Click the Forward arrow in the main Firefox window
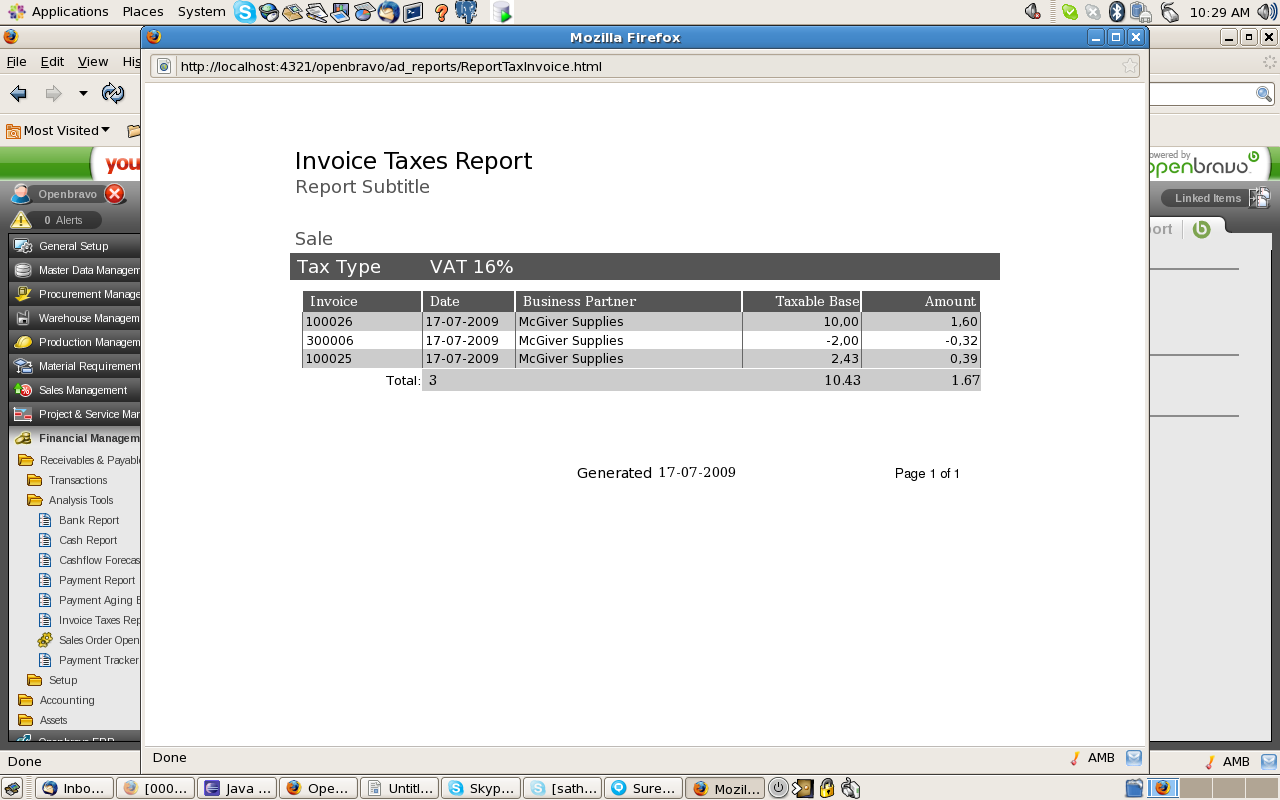 tap(53, 93)
